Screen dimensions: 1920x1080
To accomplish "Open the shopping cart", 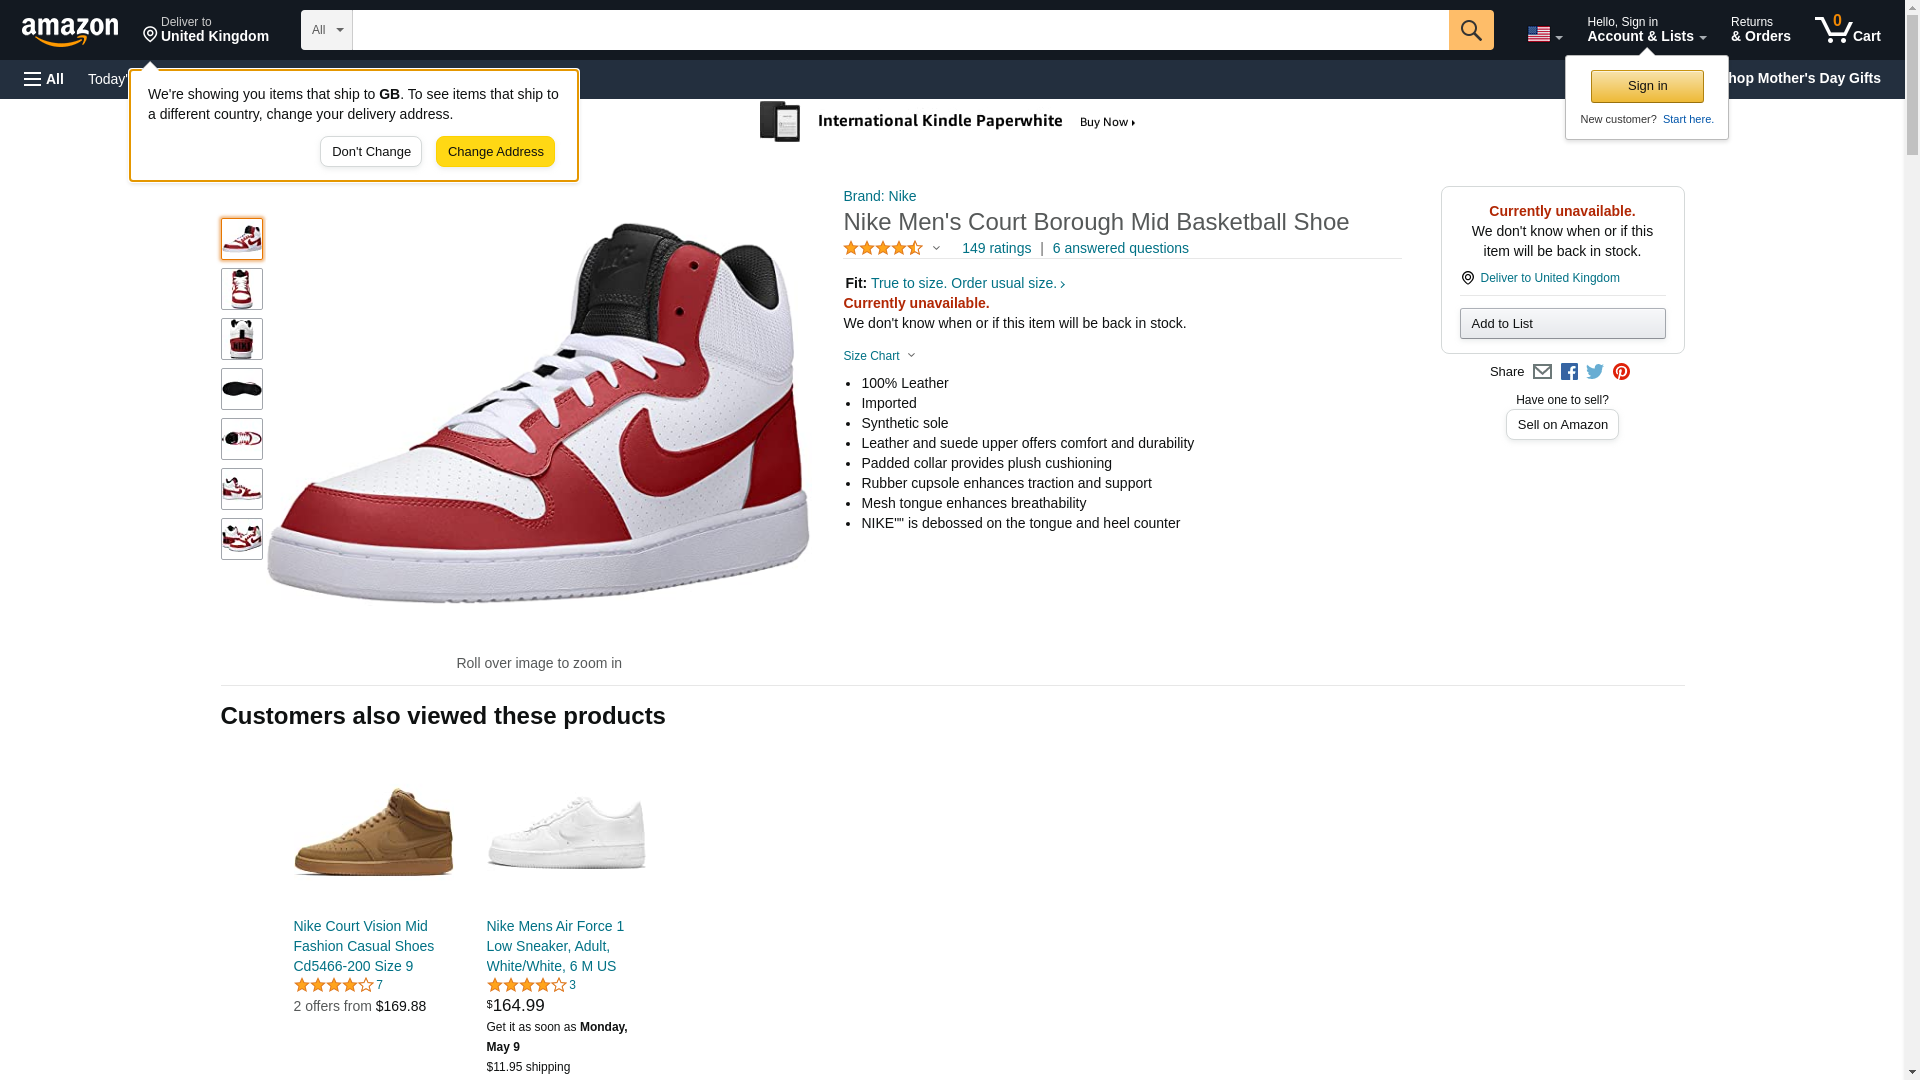I will pyautogui.click(x=1847, y=29).
